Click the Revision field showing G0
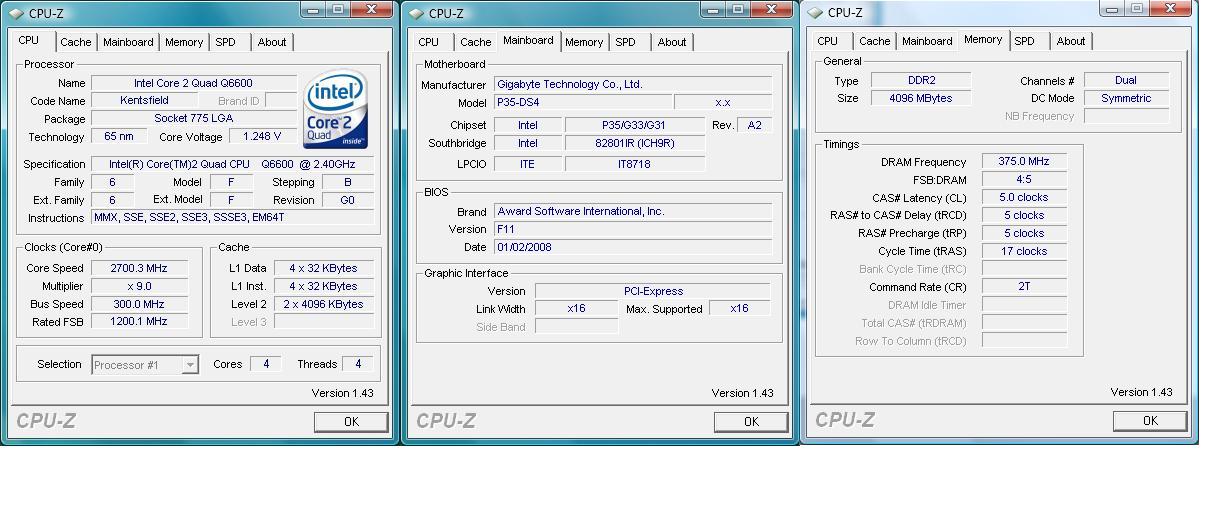The height and width of the screenshot is (525, 1223). [348, 200]
